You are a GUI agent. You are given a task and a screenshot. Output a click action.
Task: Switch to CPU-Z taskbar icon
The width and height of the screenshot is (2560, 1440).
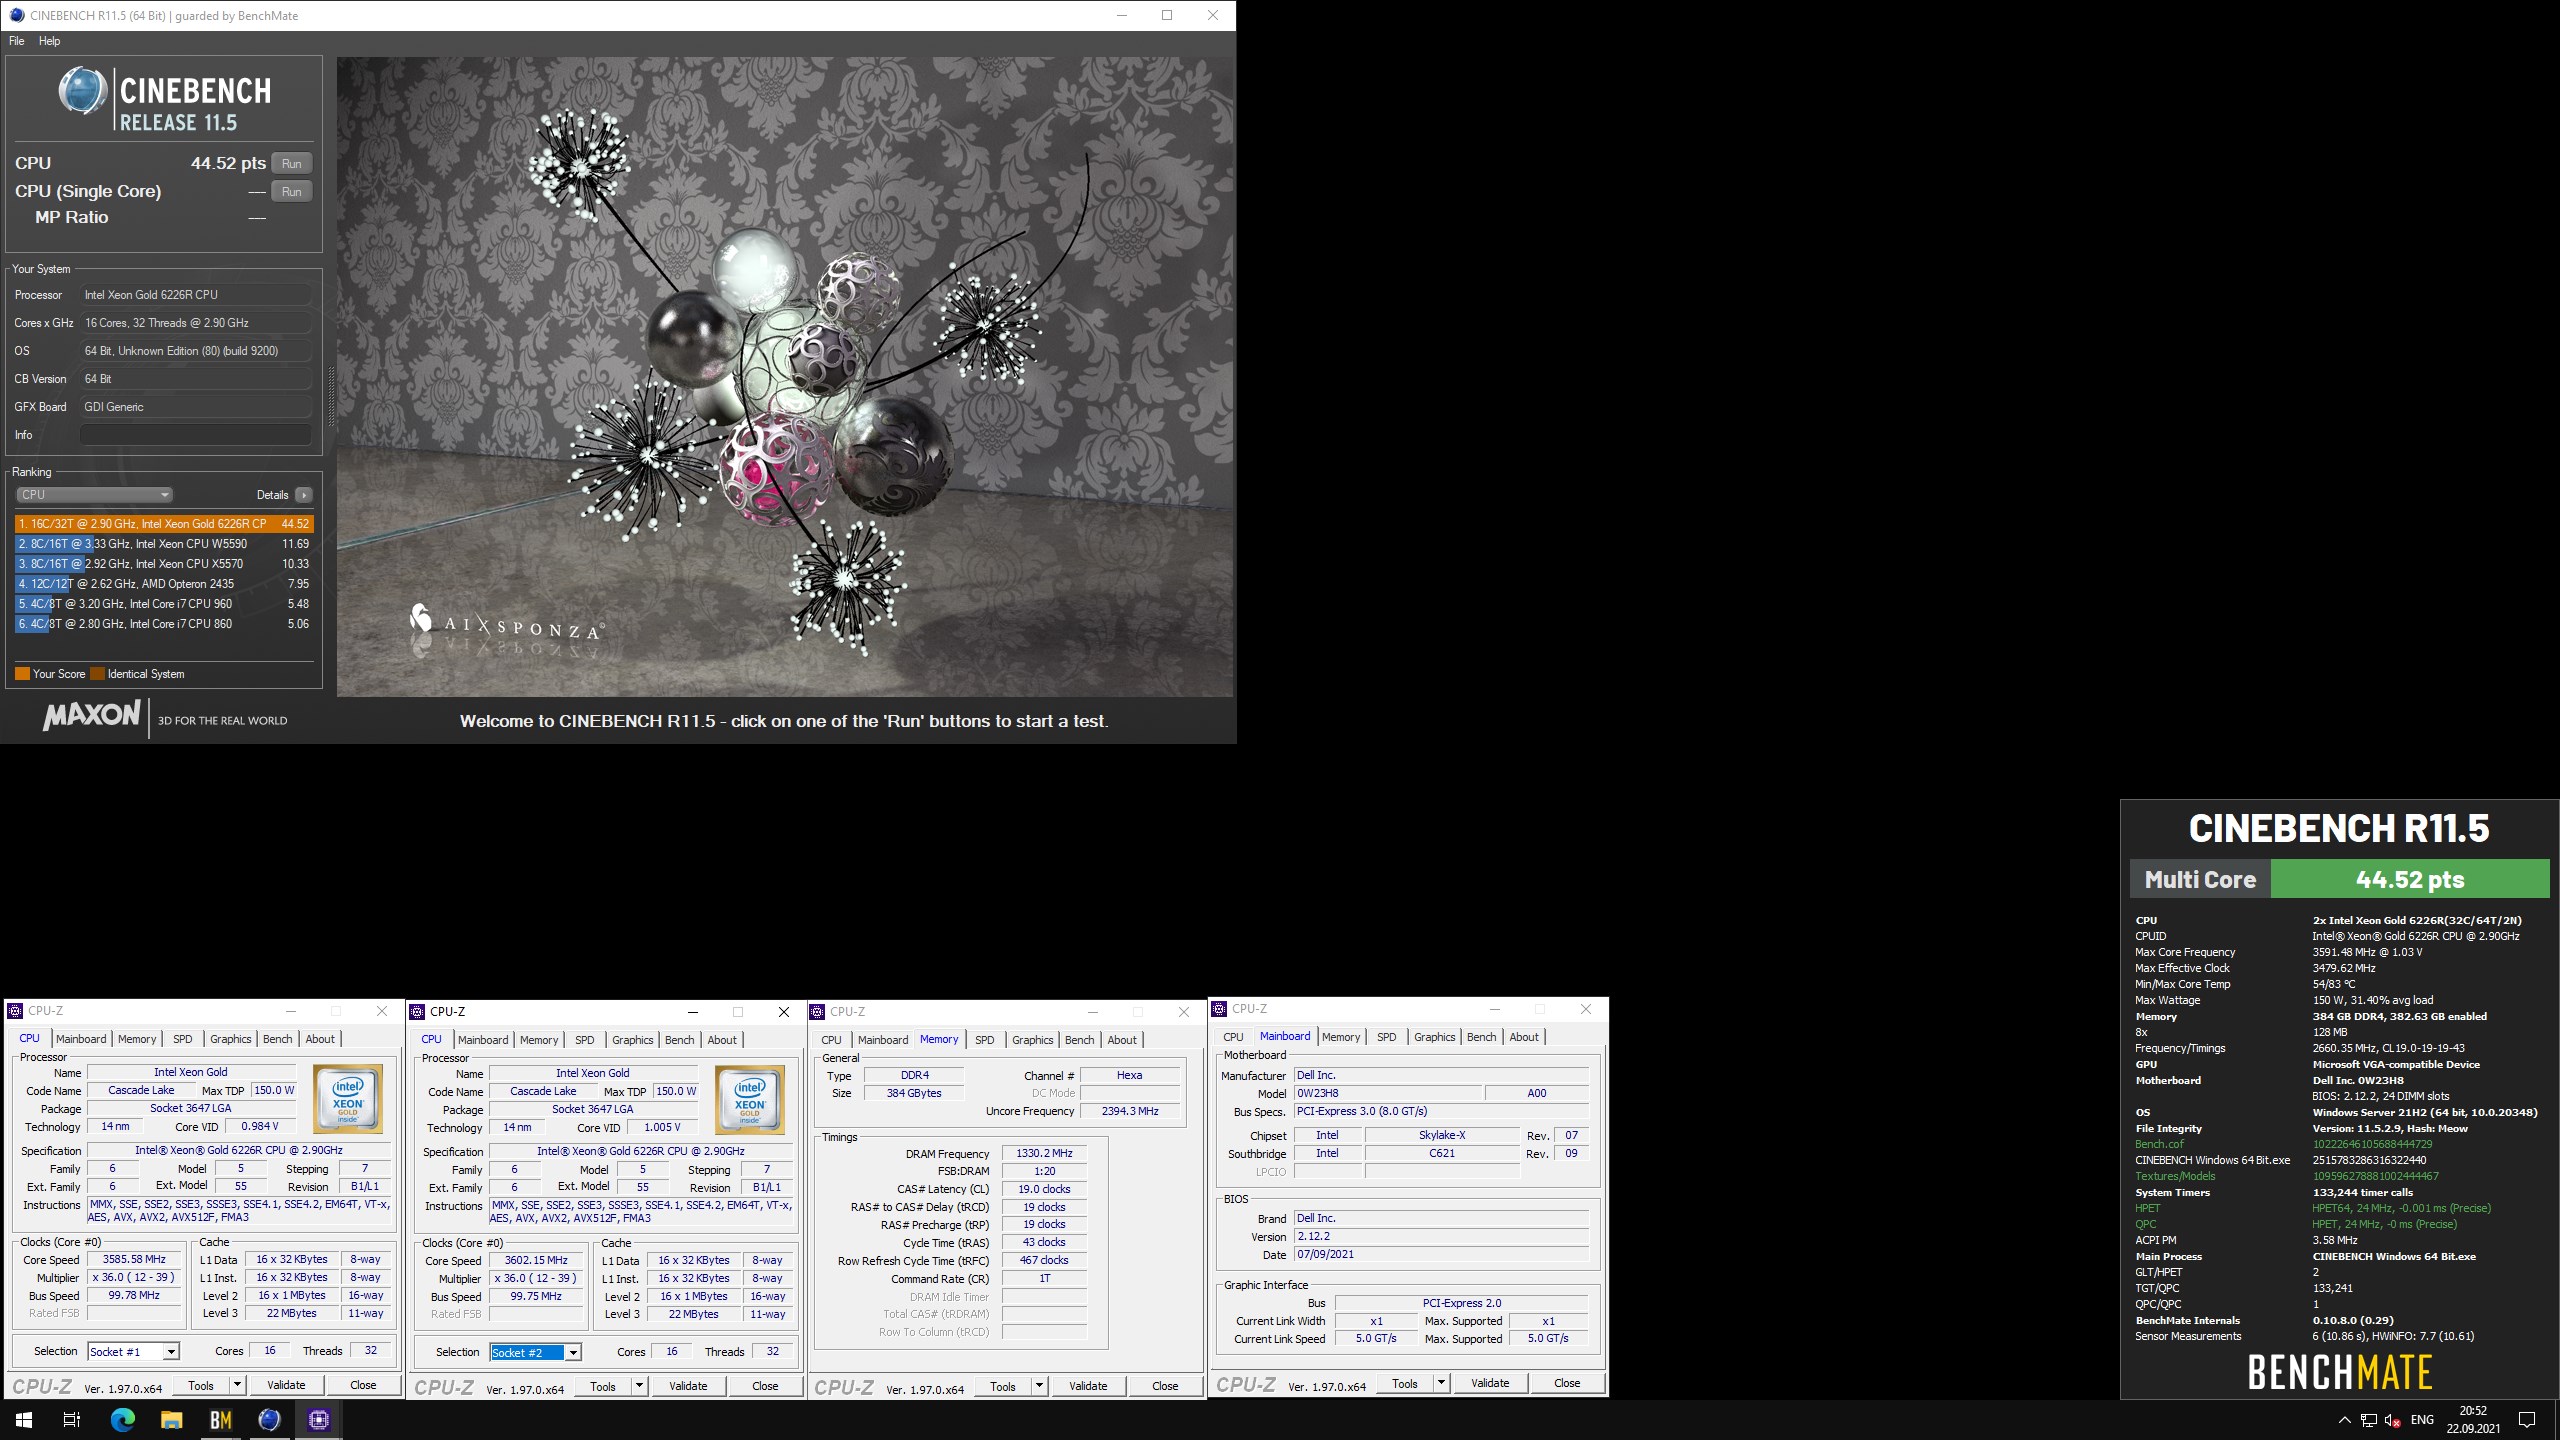[318, 1419]
